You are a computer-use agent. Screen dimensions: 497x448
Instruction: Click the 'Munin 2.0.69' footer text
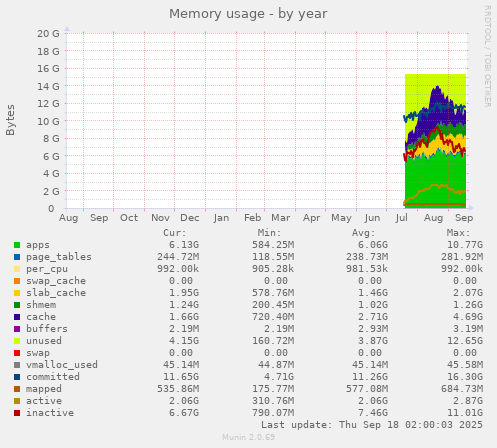coord(249,437)
